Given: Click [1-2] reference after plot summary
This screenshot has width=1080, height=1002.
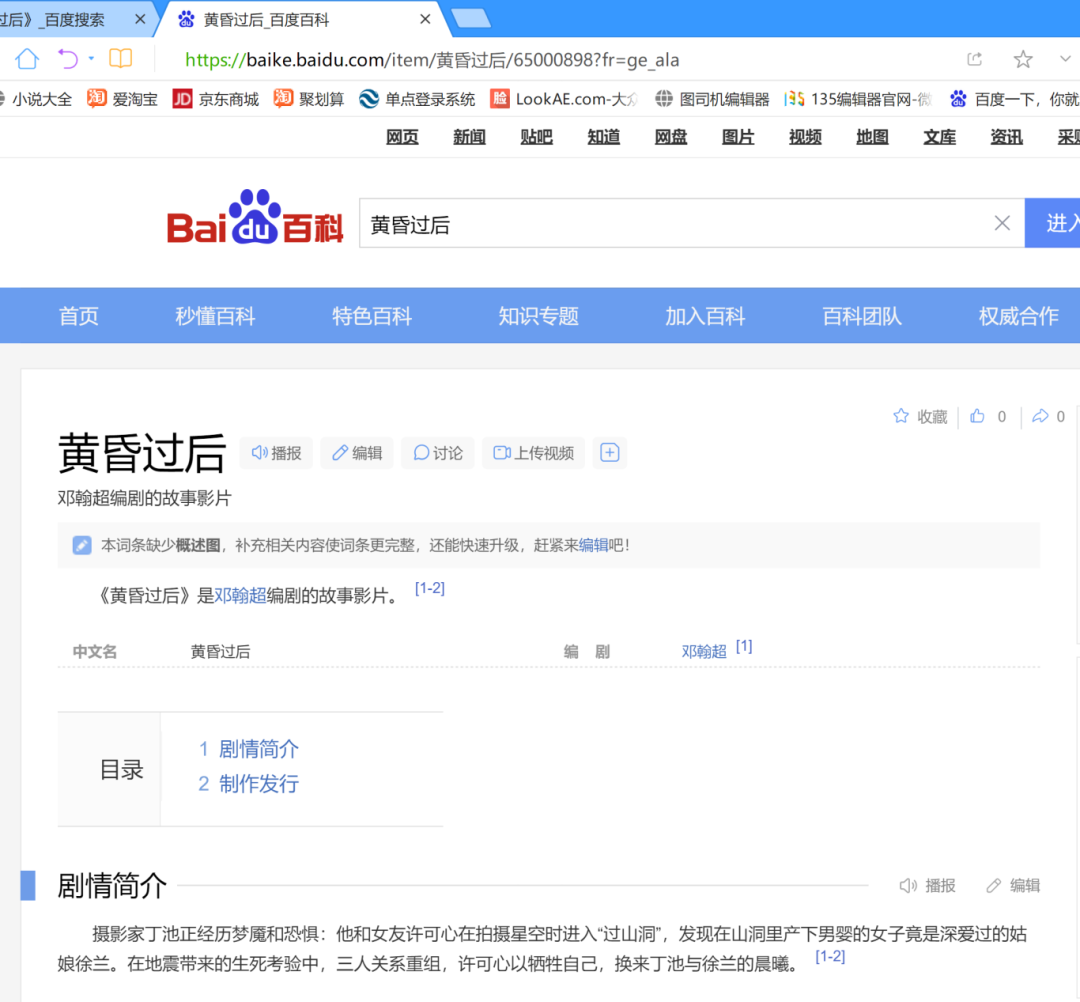Looking at the screenshot, I should pos(830,956).
